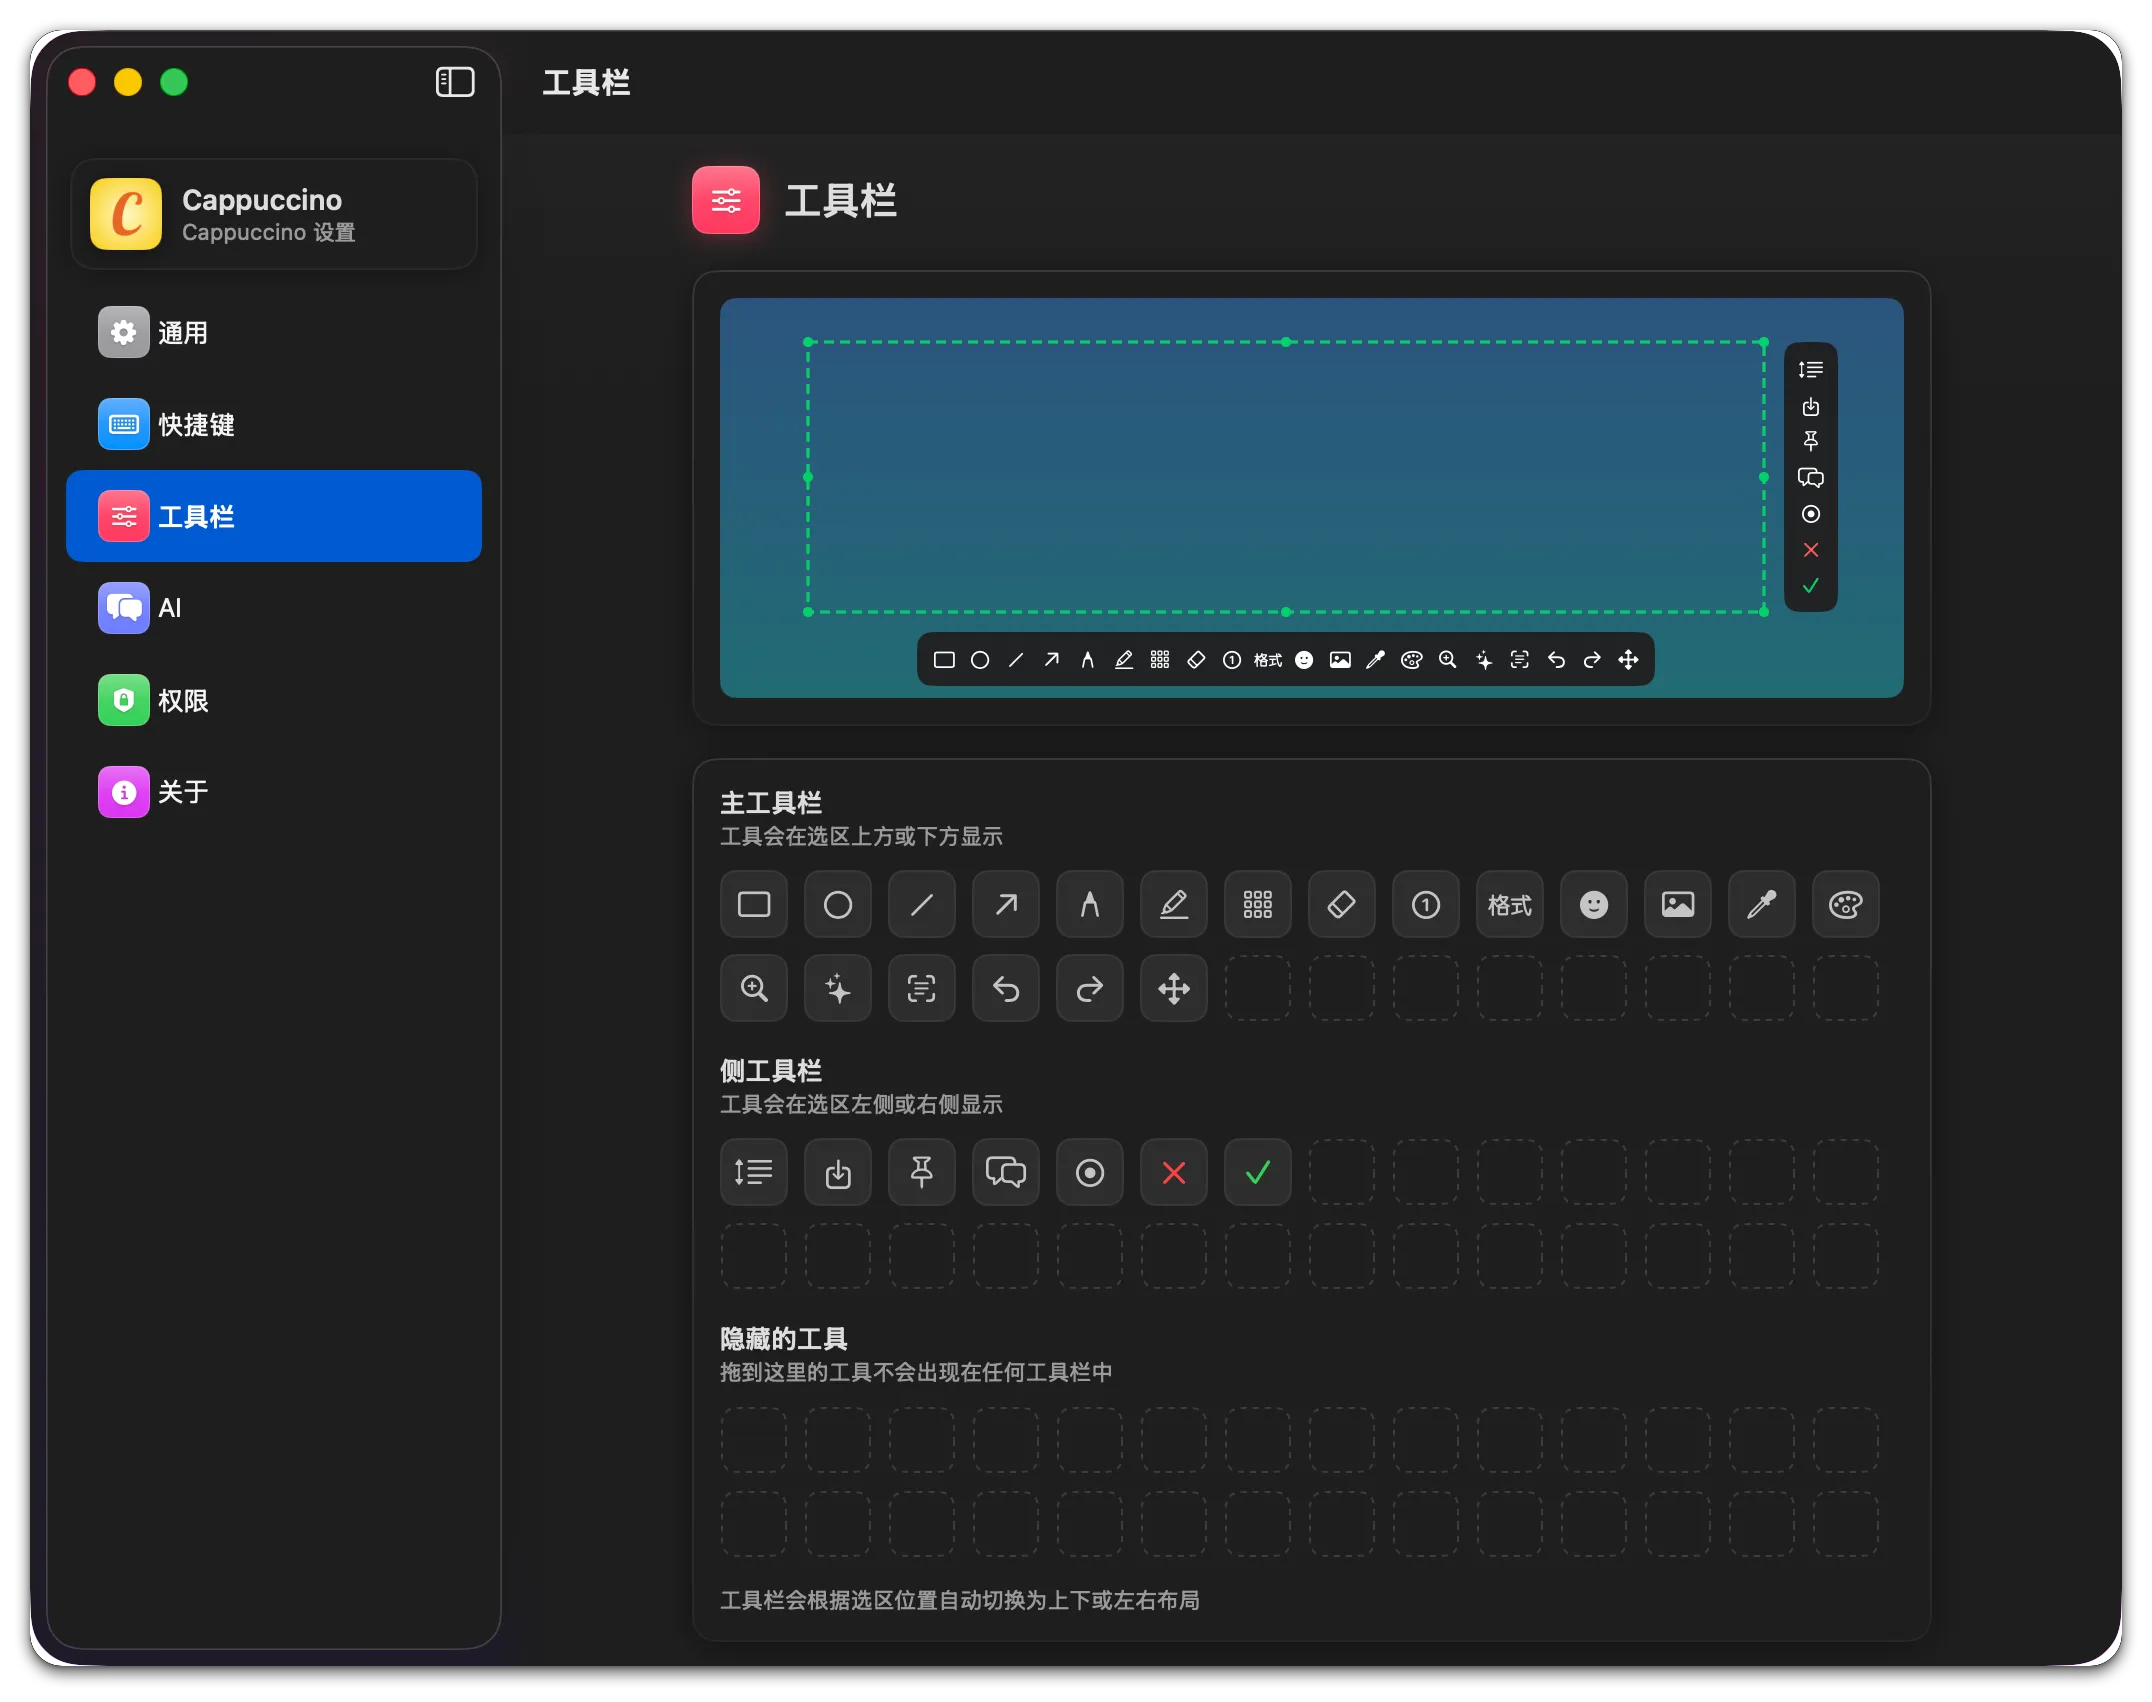Select the save download tile in side toolbar

pyautogui.click(x=838, y=1173)
